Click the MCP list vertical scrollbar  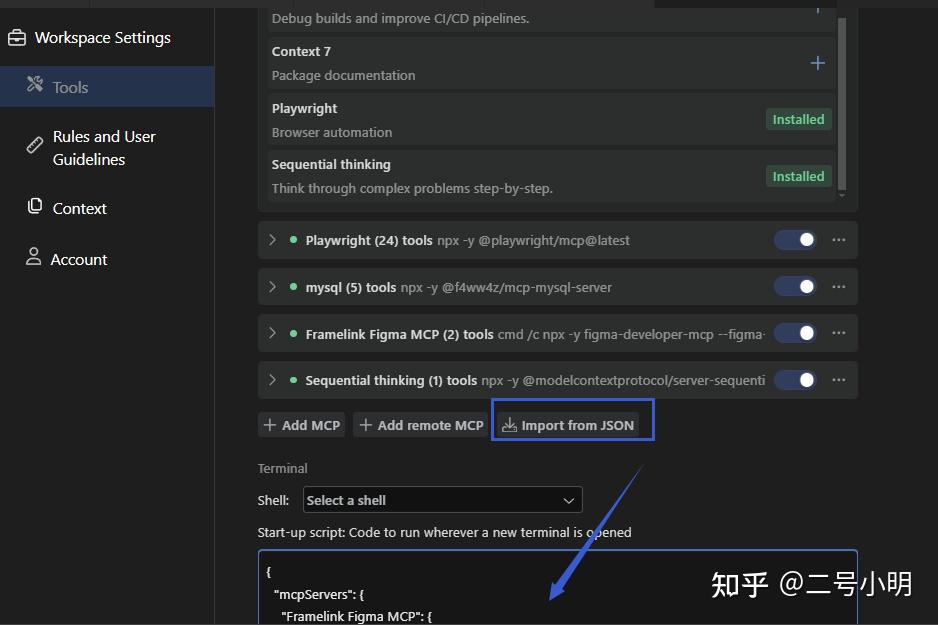(x=842, y=103)
